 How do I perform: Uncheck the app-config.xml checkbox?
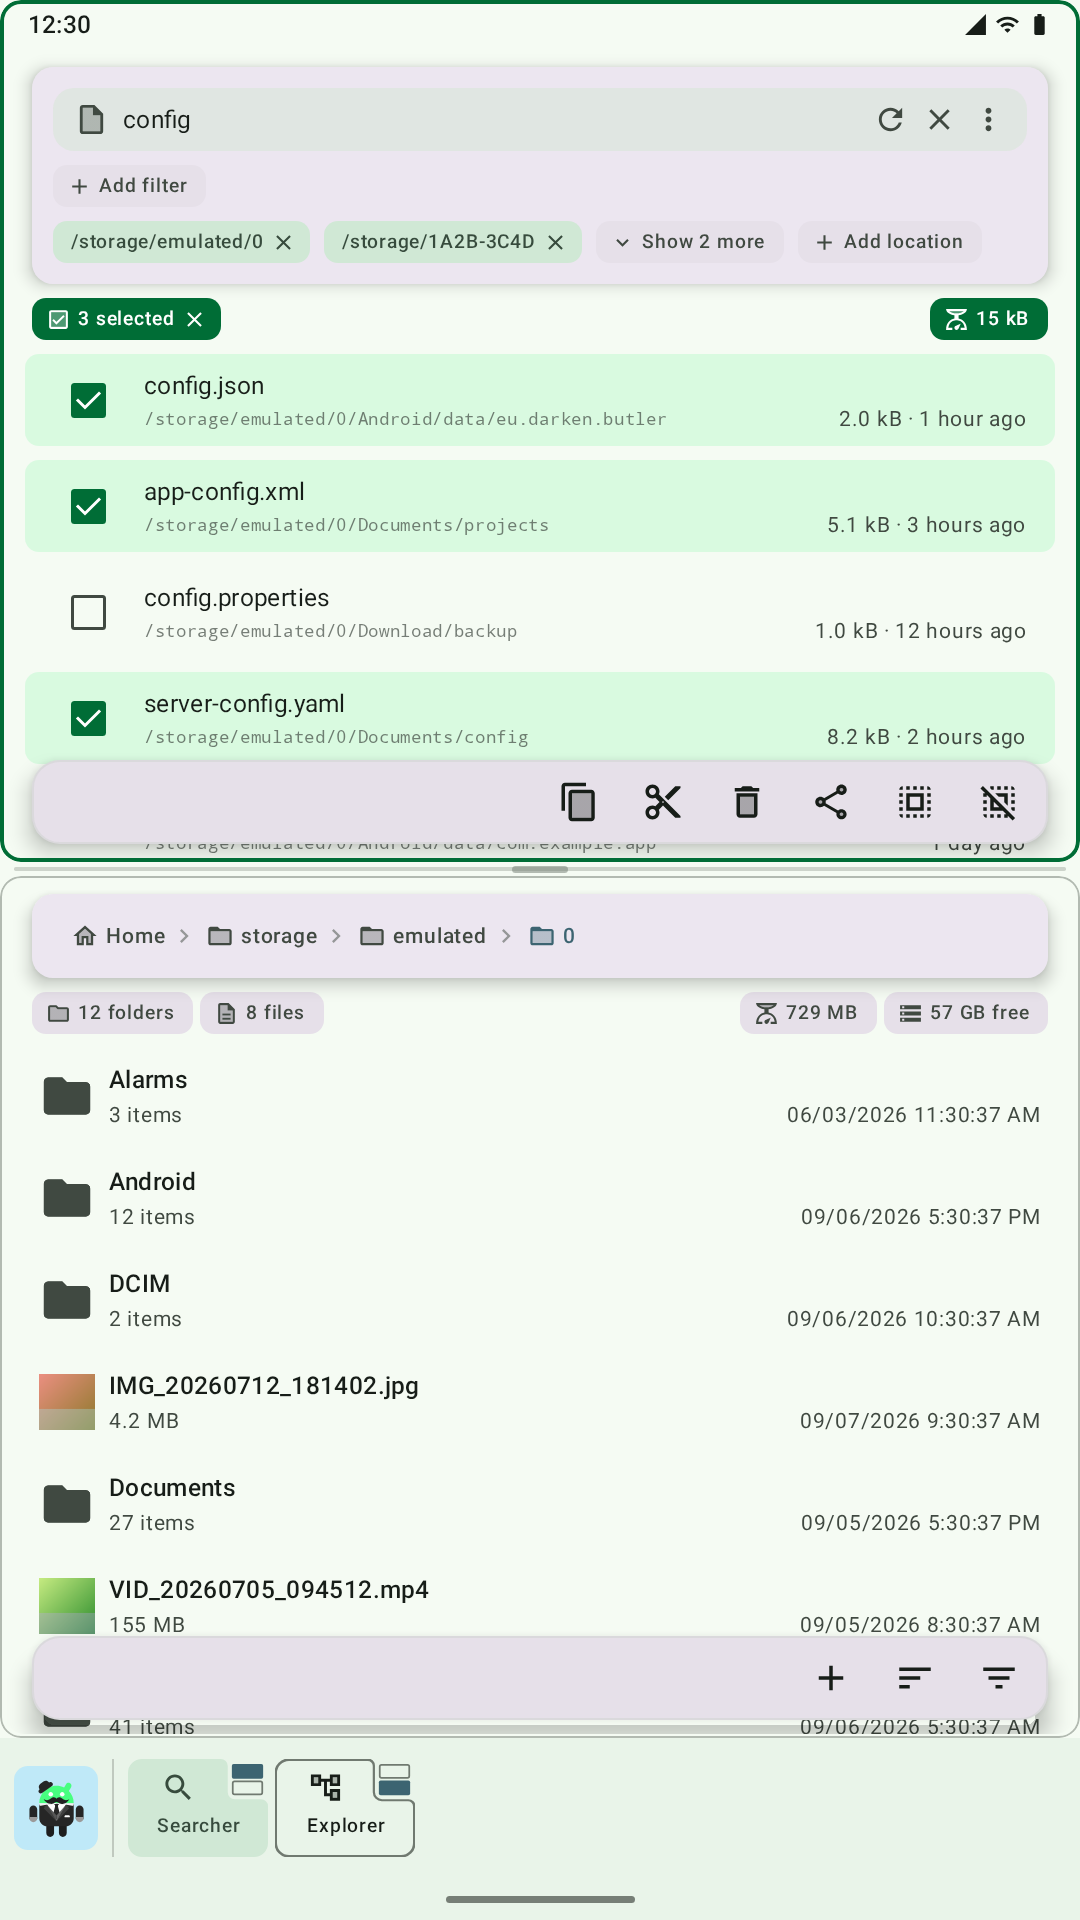89,507
